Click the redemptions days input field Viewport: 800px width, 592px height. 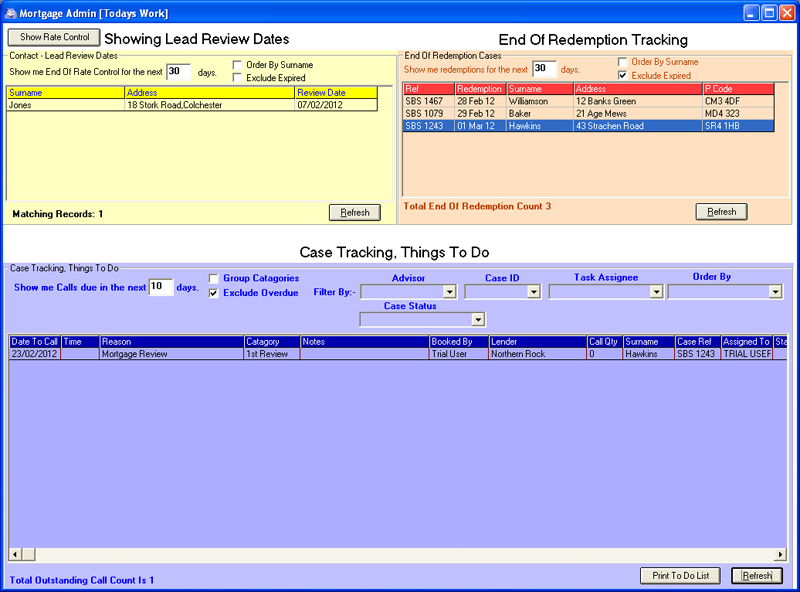point(544,69)
